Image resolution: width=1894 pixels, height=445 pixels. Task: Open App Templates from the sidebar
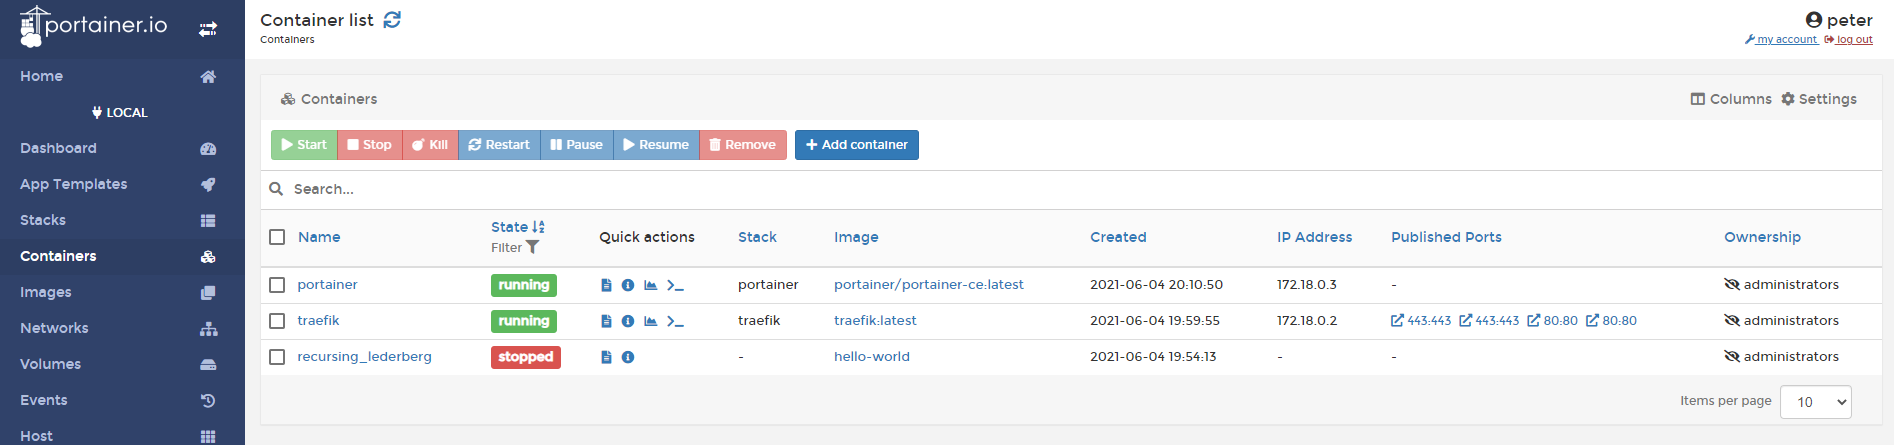[x=73, y=184]
